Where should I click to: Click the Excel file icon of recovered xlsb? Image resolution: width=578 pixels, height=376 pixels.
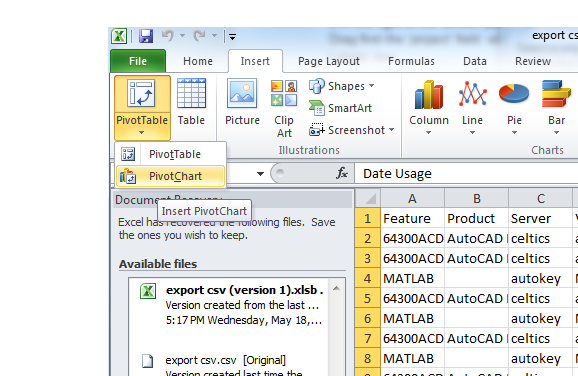[148, 291]
